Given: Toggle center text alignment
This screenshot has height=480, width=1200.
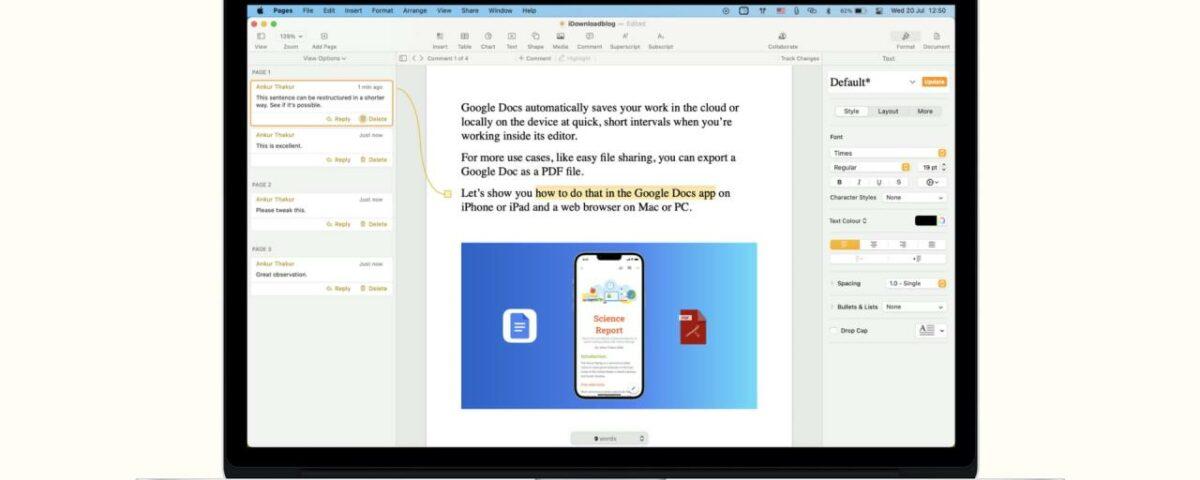Looking at the screenshot, I should pyautogui.click(x=874, y=244).
